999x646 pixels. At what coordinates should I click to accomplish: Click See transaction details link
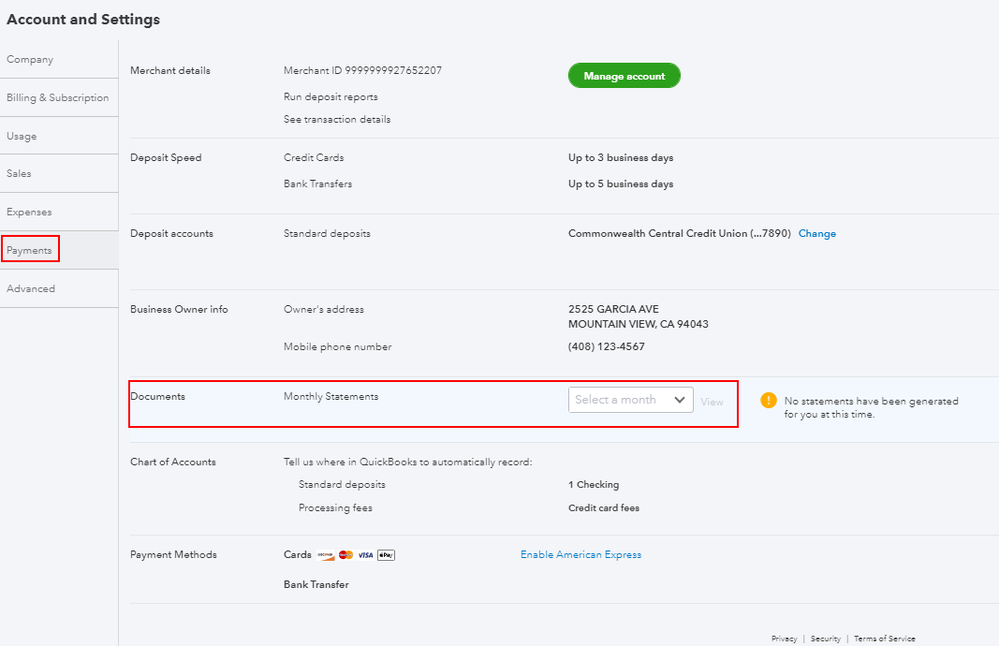tap(337, 120)
